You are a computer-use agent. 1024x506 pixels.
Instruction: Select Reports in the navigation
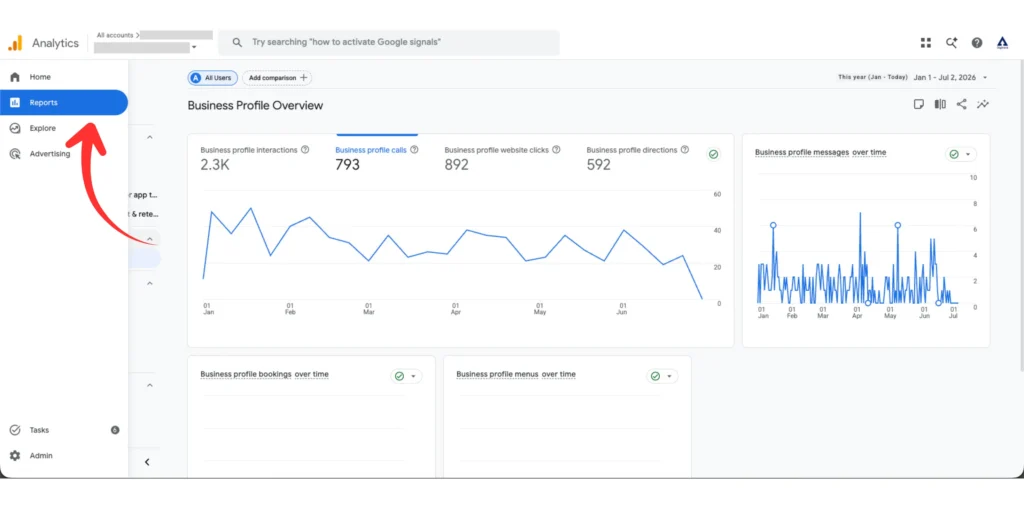tap(64, 103)
